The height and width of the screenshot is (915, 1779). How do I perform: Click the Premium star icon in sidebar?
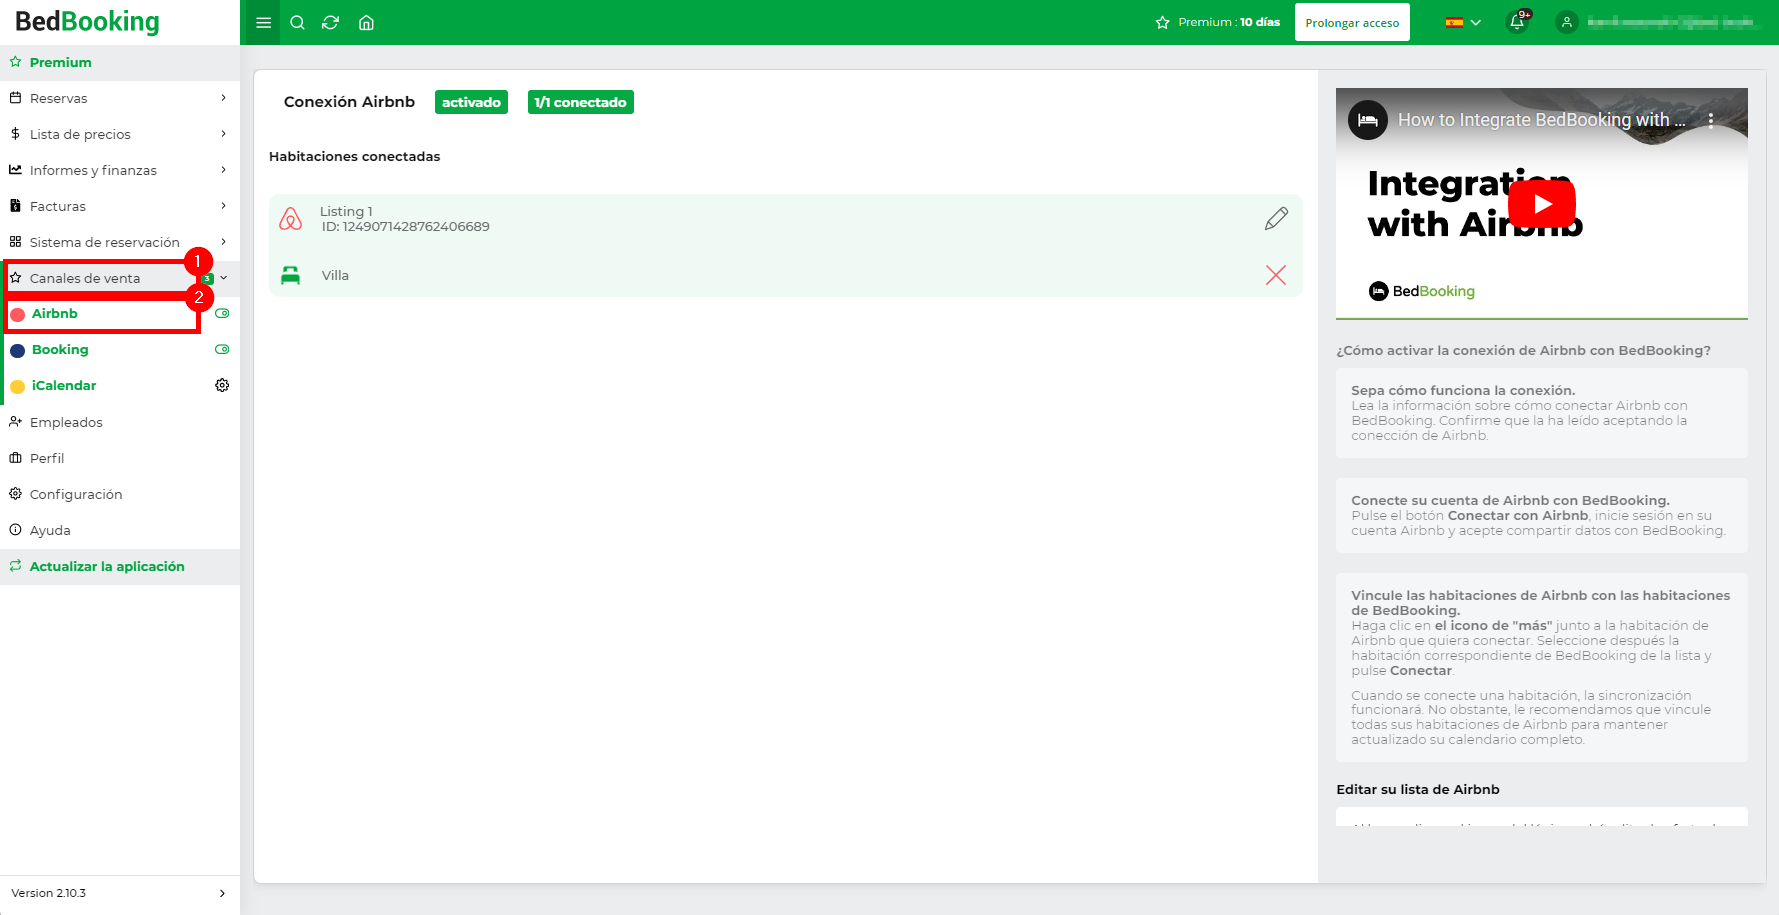(x=15, y=62)
